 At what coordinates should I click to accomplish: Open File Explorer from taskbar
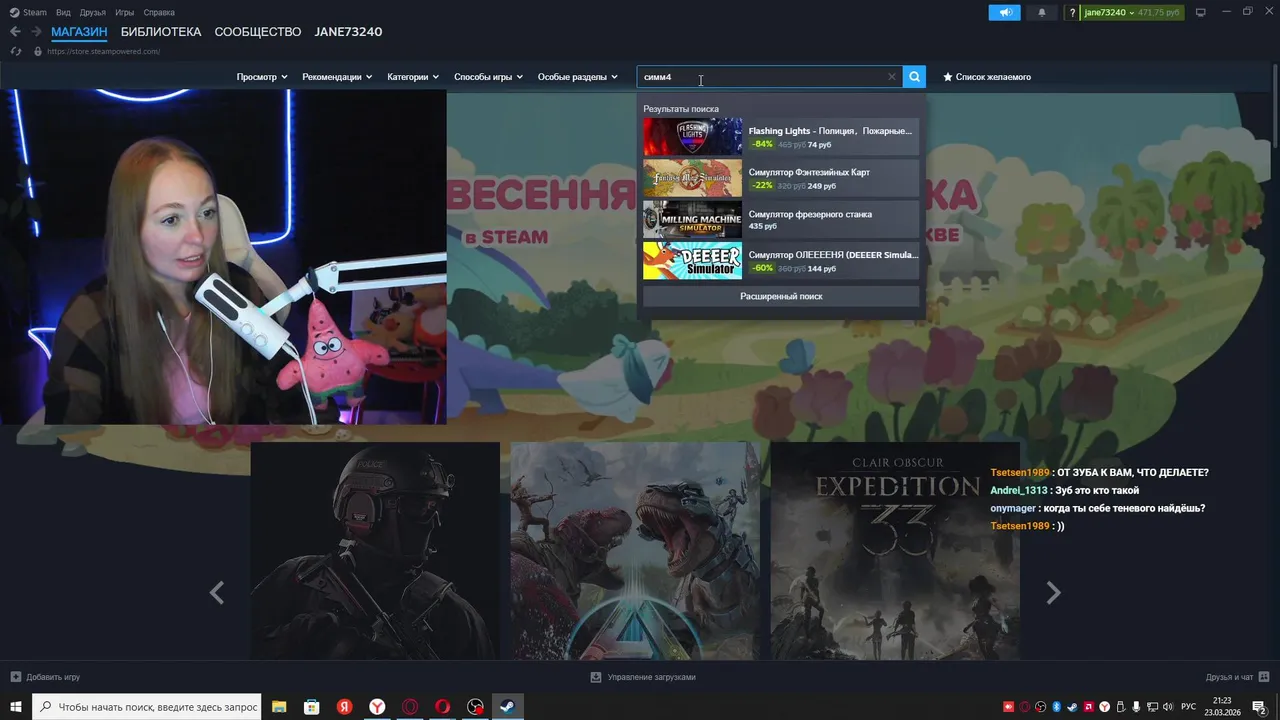click(x=280, y=707)
